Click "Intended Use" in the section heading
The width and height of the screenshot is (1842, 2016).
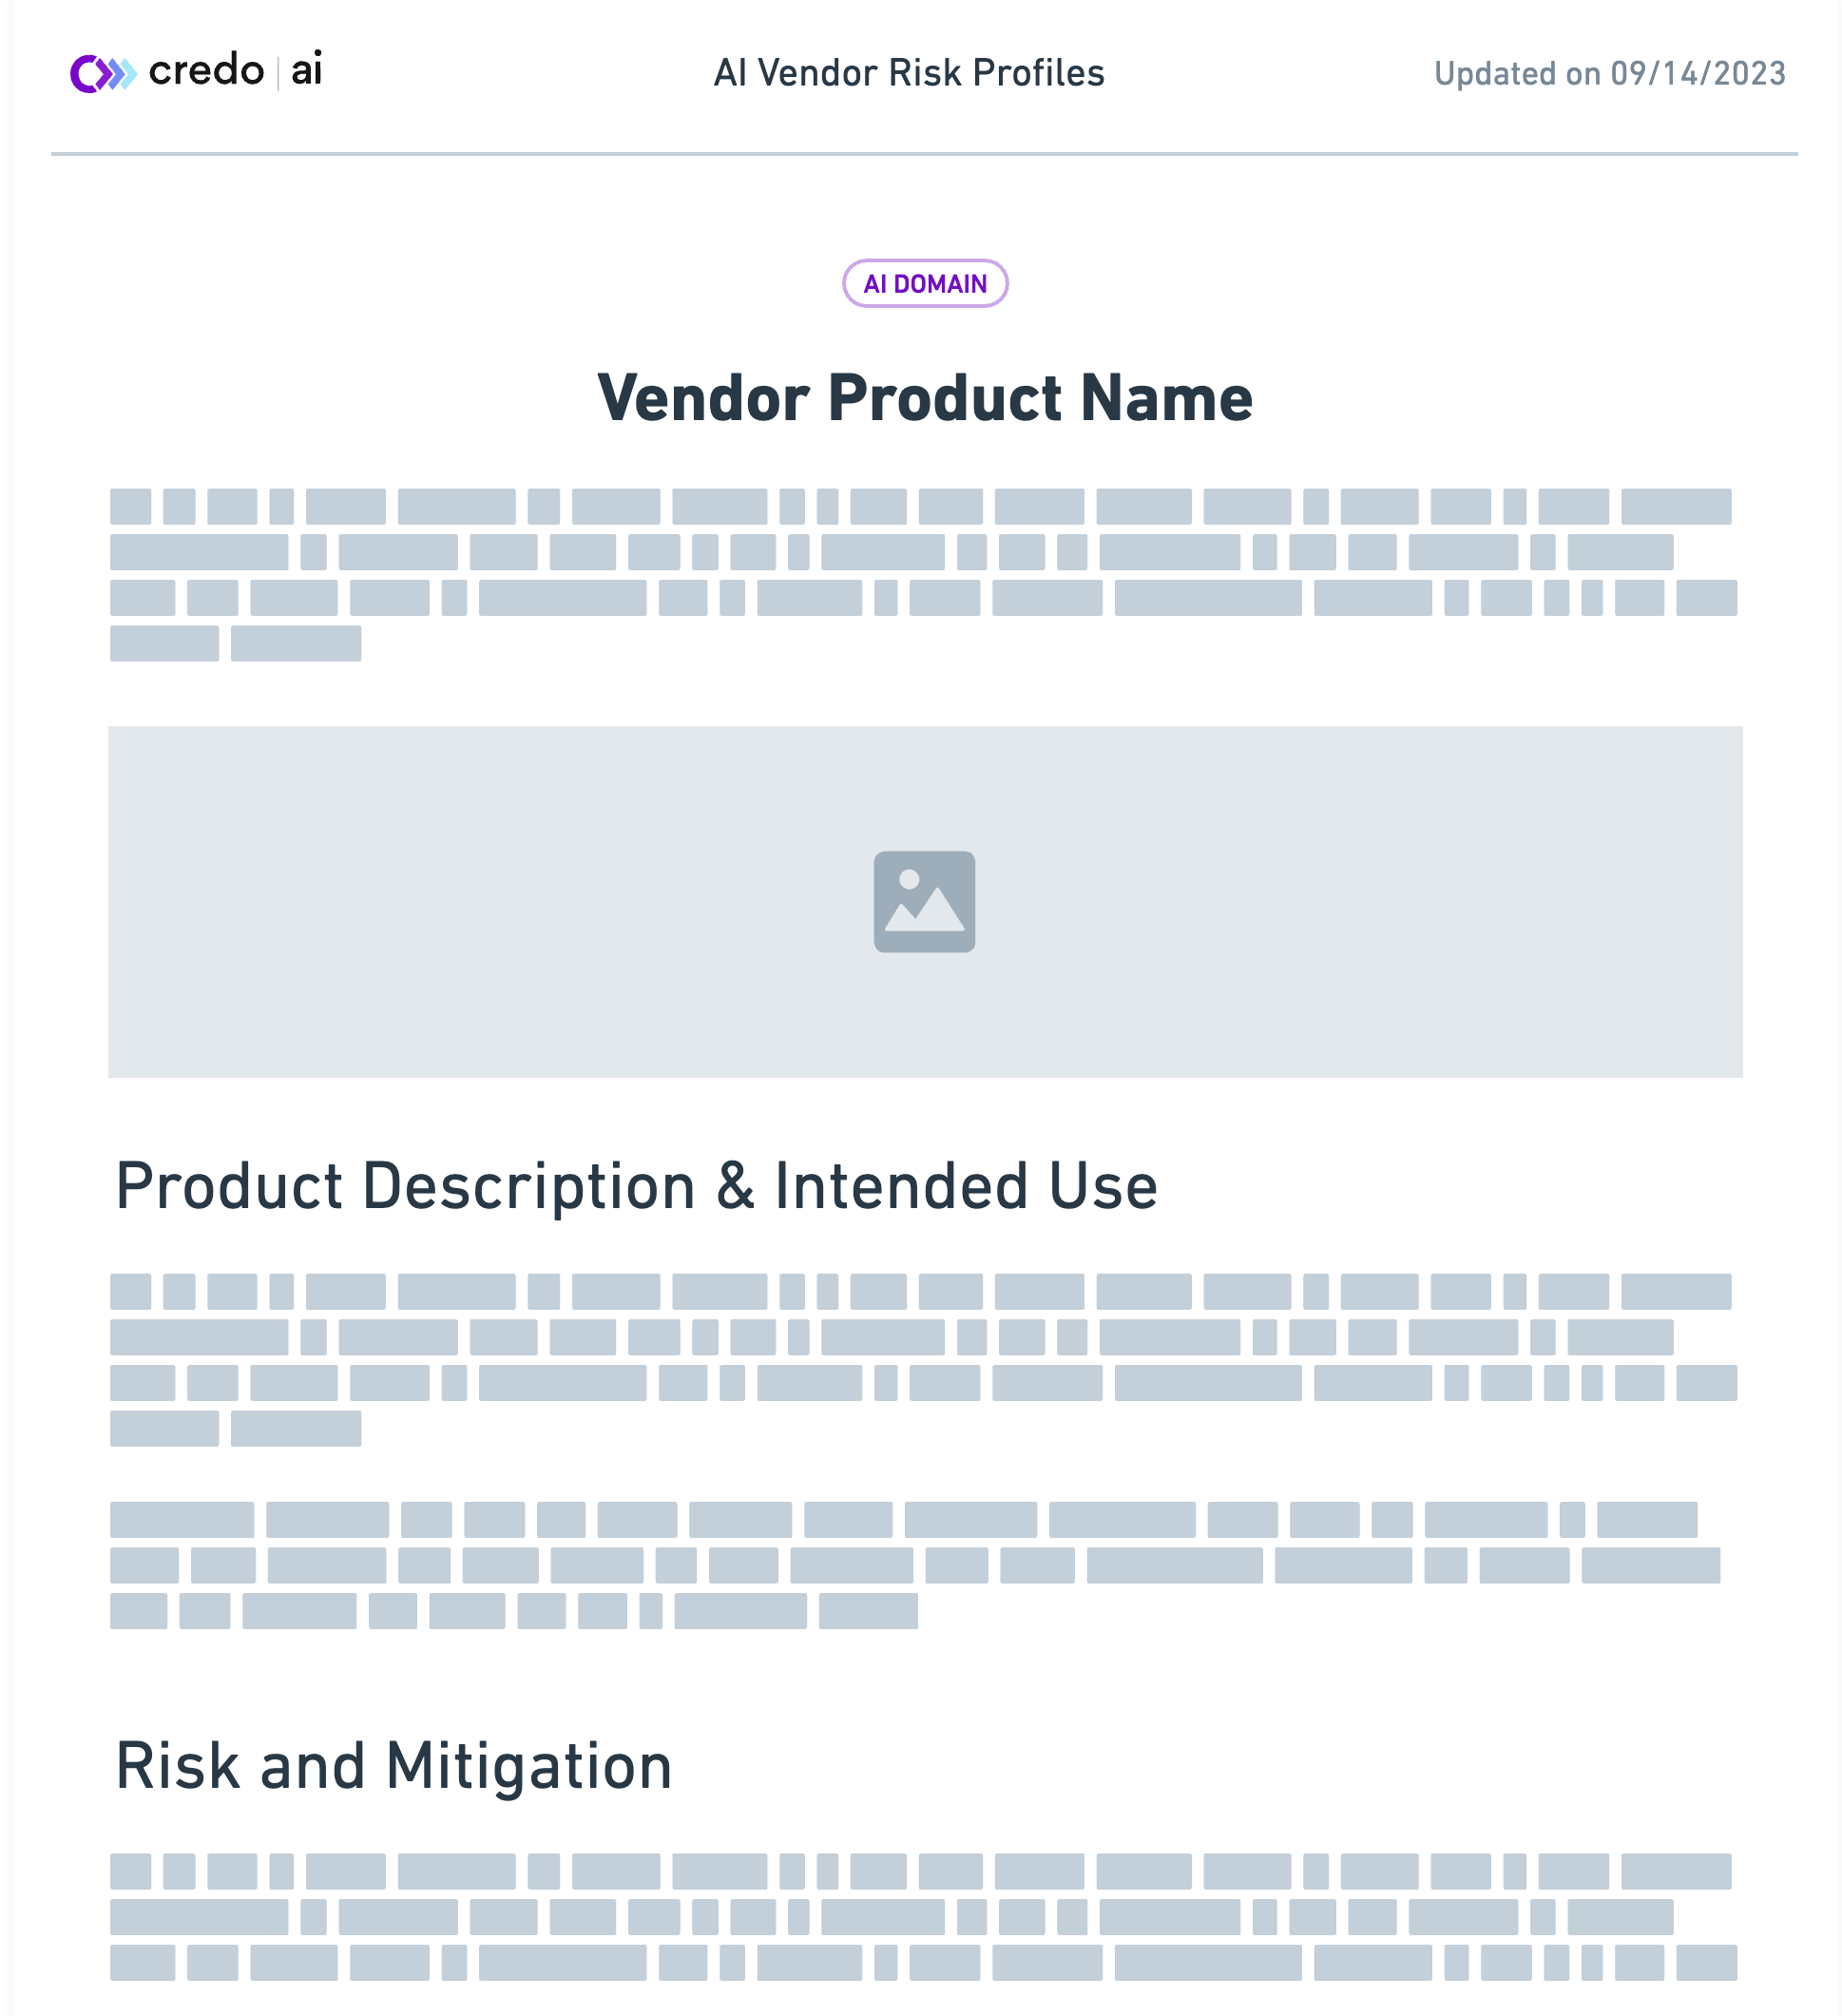966,1187
